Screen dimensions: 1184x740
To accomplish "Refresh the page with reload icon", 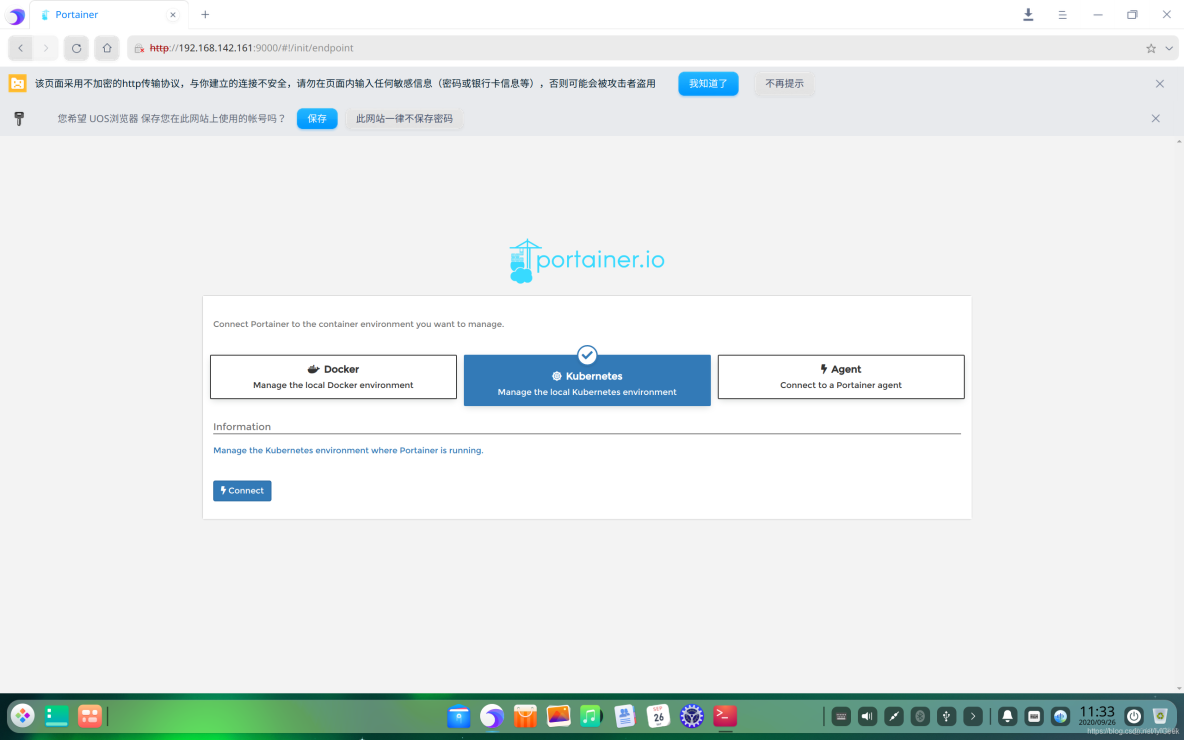I will pos(76,47).
